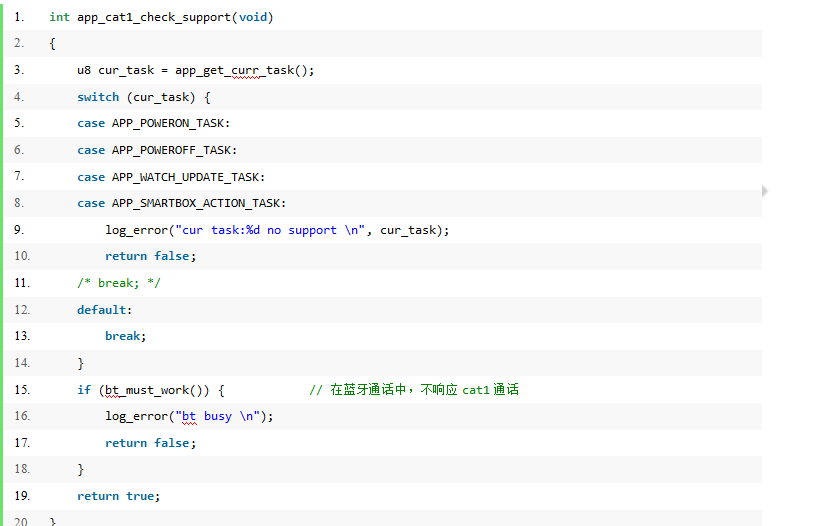Click 'case APP_POWEROFF_TASK:' text
This screenshot has height=526, width=813.
[157, 150]
